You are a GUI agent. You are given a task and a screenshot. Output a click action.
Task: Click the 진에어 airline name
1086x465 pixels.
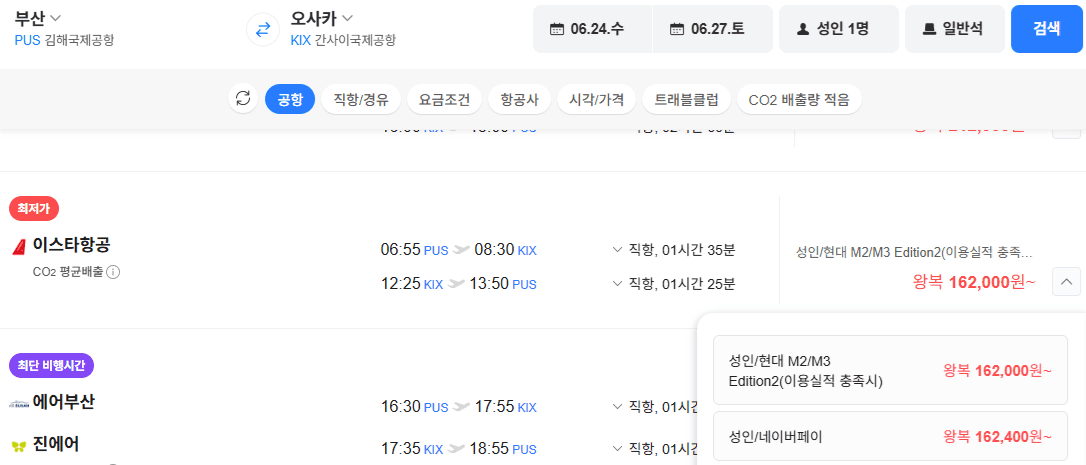(55, 444)
